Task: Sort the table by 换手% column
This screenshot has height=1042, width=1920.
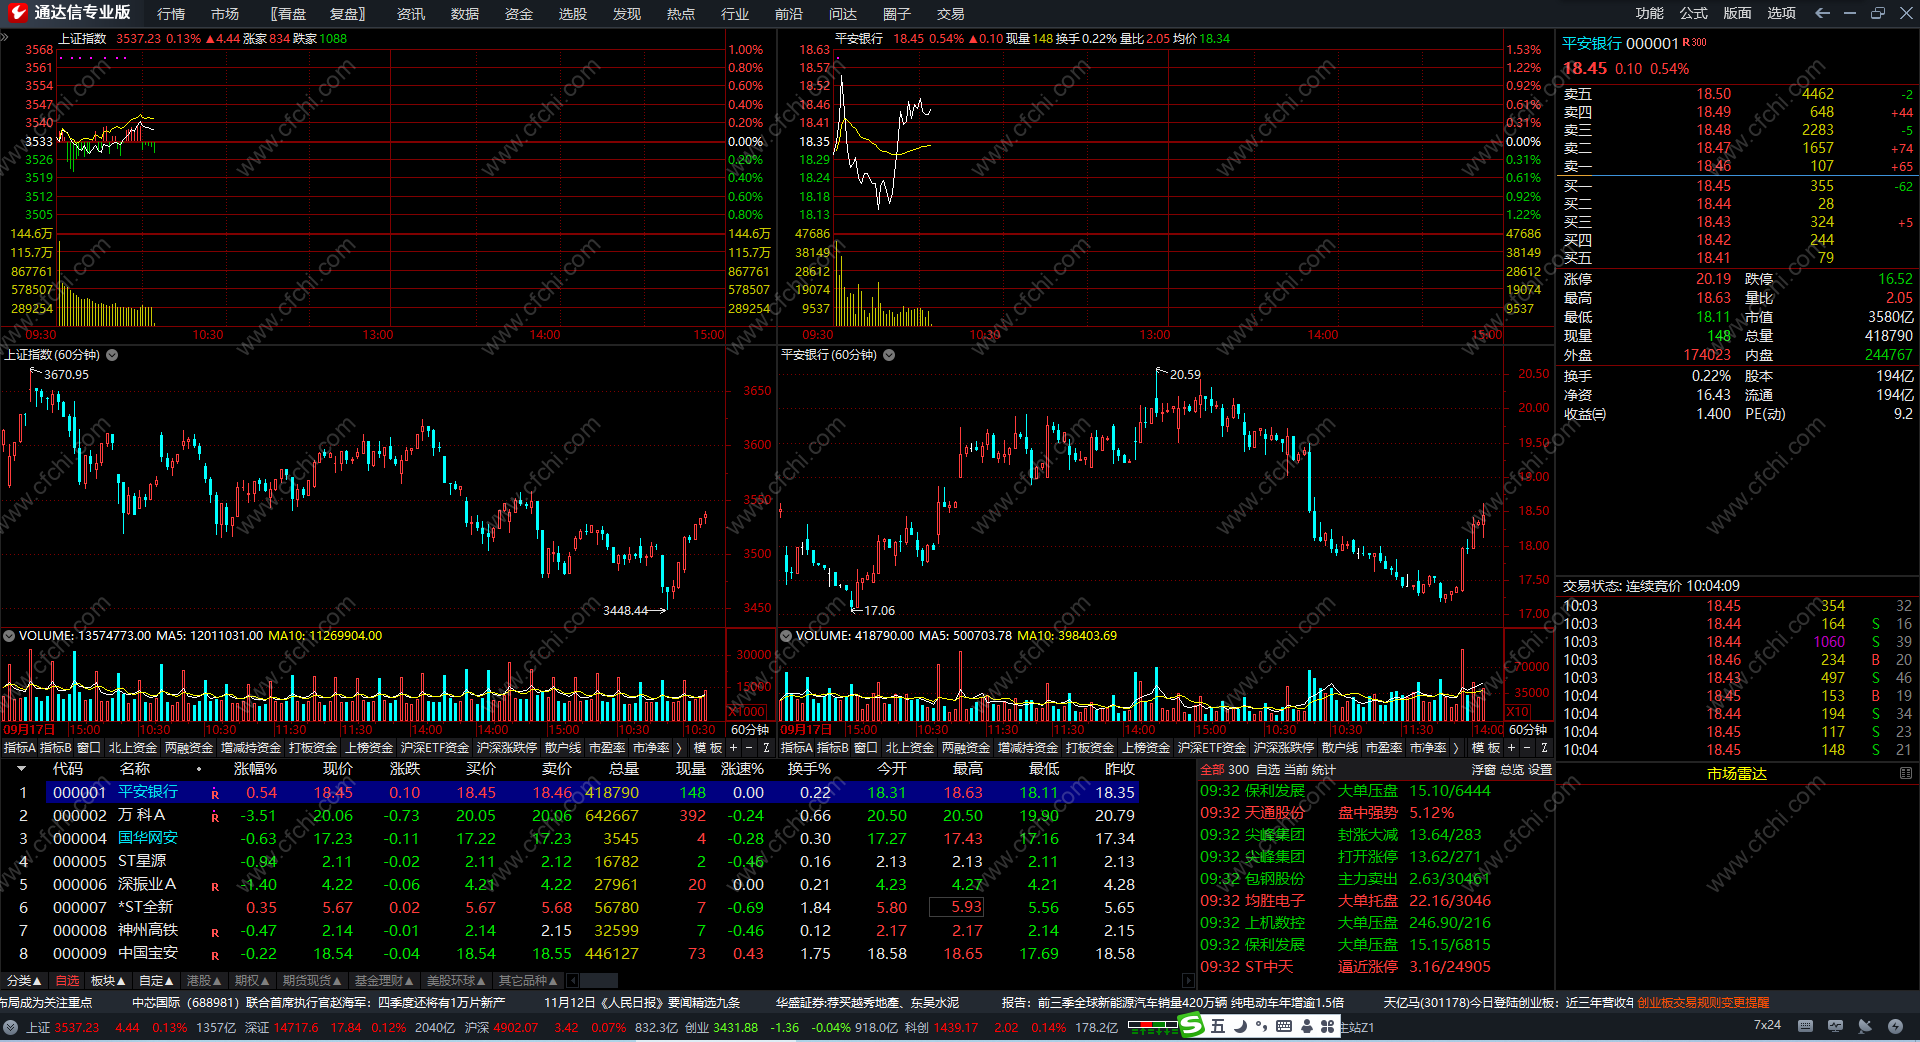Action: pyautogui.click(x=809, y=769)
